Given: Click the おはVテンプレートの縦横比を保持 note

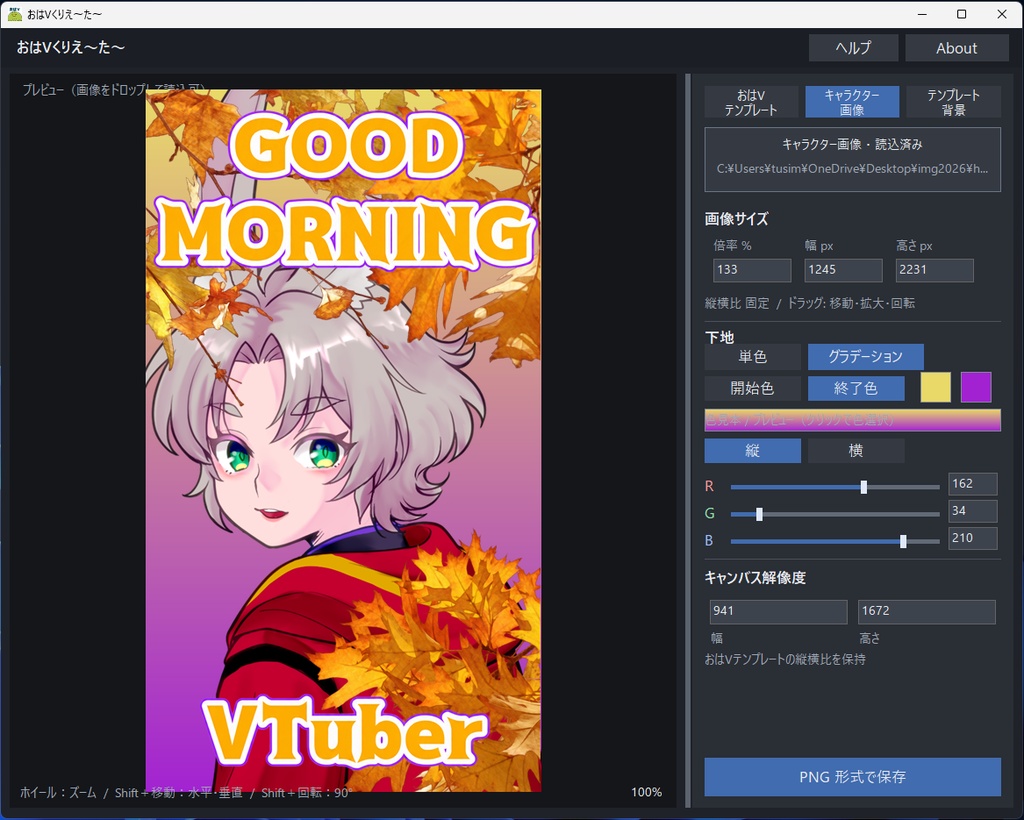Looking at the screenshot, I should coord(785,659).
